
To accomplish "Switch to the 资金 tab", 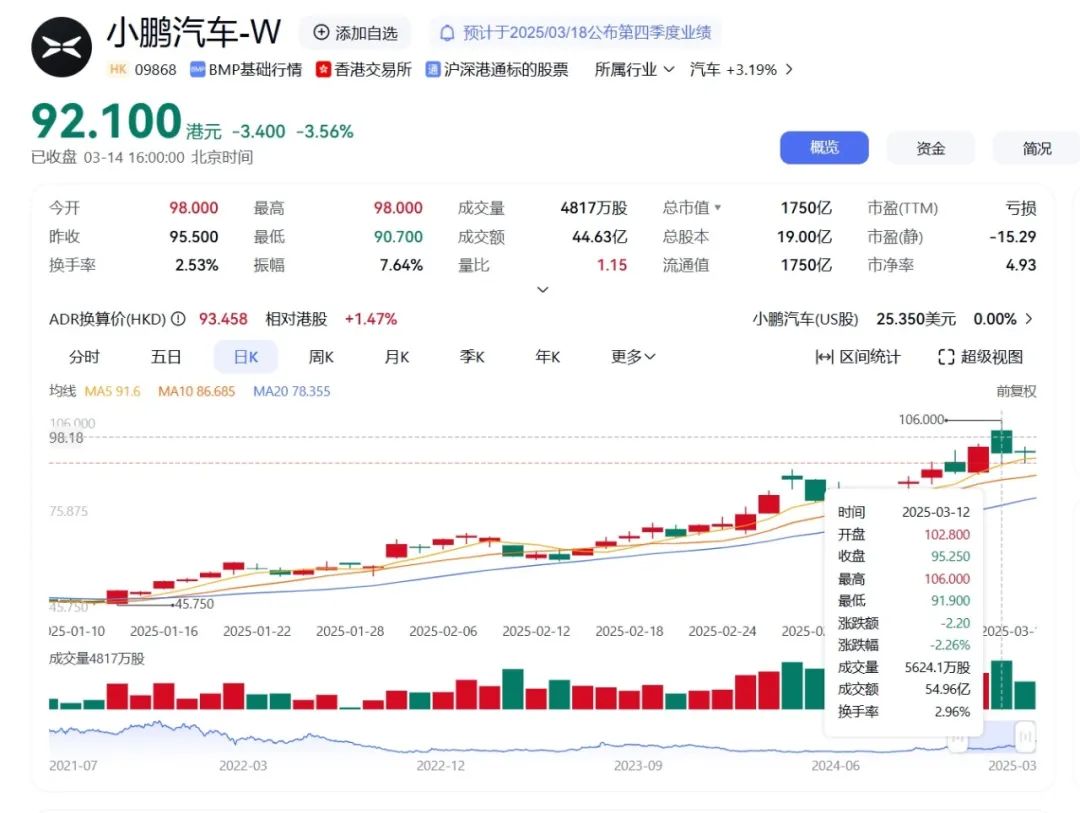I will click(x=931, y=147).
